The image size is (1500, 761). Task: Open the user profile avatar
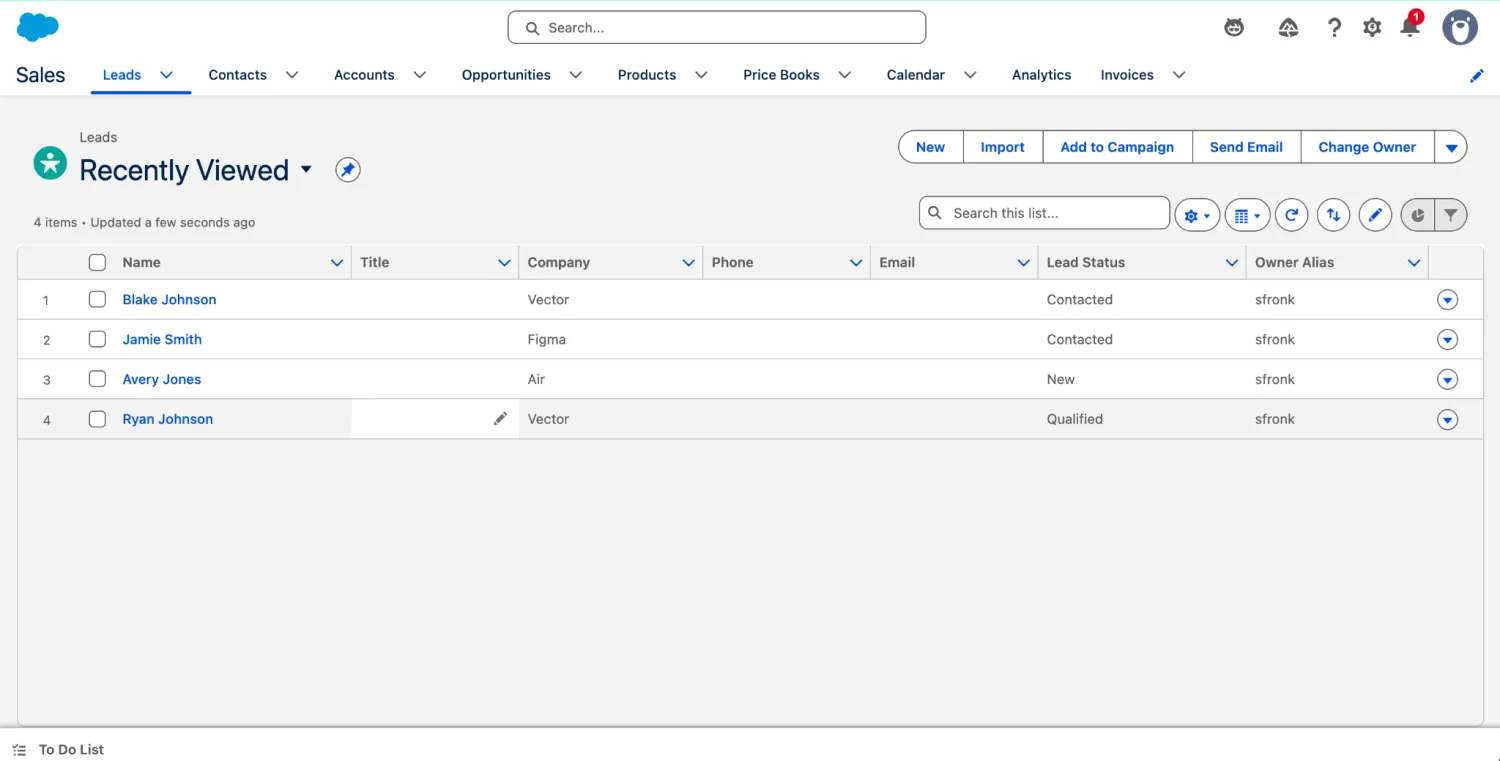(1460, 28)
